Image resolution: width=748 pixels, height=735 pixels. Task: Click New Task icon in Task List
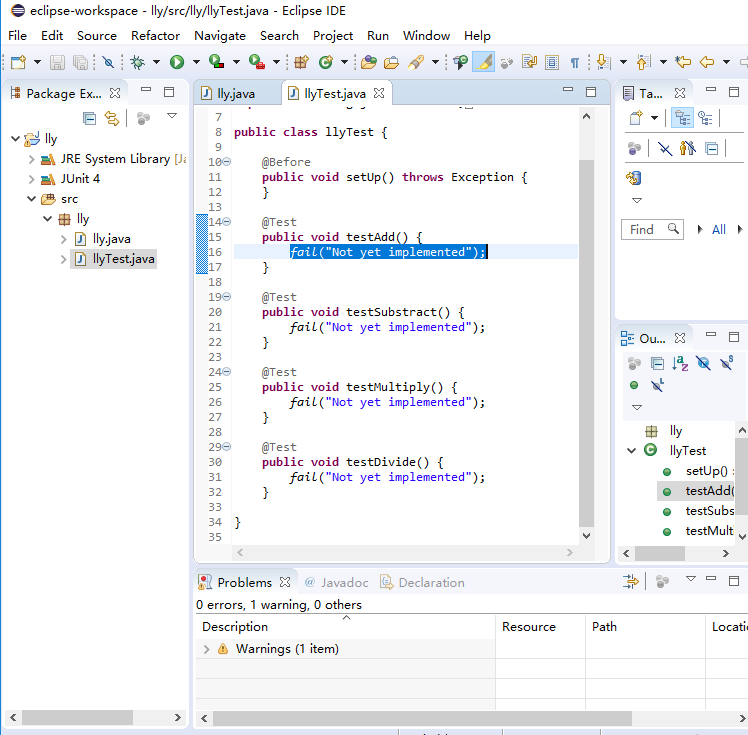(x=635, y=118)
